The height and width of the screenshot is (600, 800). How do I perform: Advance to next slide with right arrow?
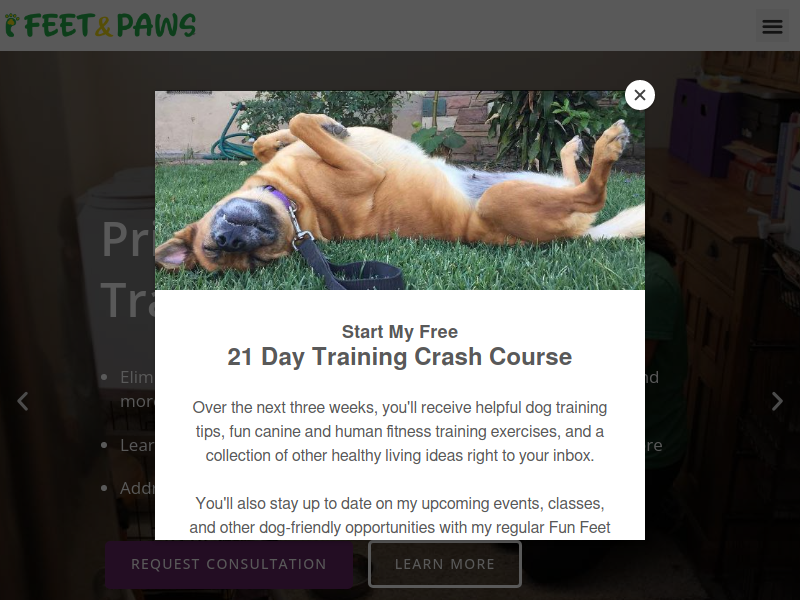tap(777, 402)
